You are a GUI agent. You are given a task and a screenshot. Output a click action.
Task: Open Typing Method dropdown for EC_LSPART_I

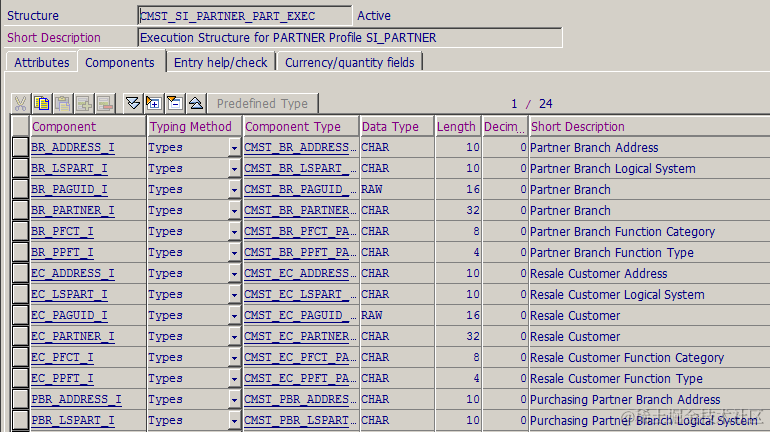pyautogui.click(x=234, y=295)
